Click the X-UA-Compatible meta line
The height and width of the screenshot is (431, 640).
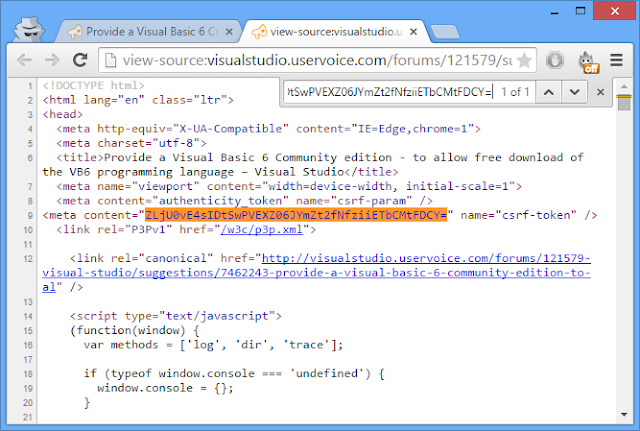(x=269, y=129)
